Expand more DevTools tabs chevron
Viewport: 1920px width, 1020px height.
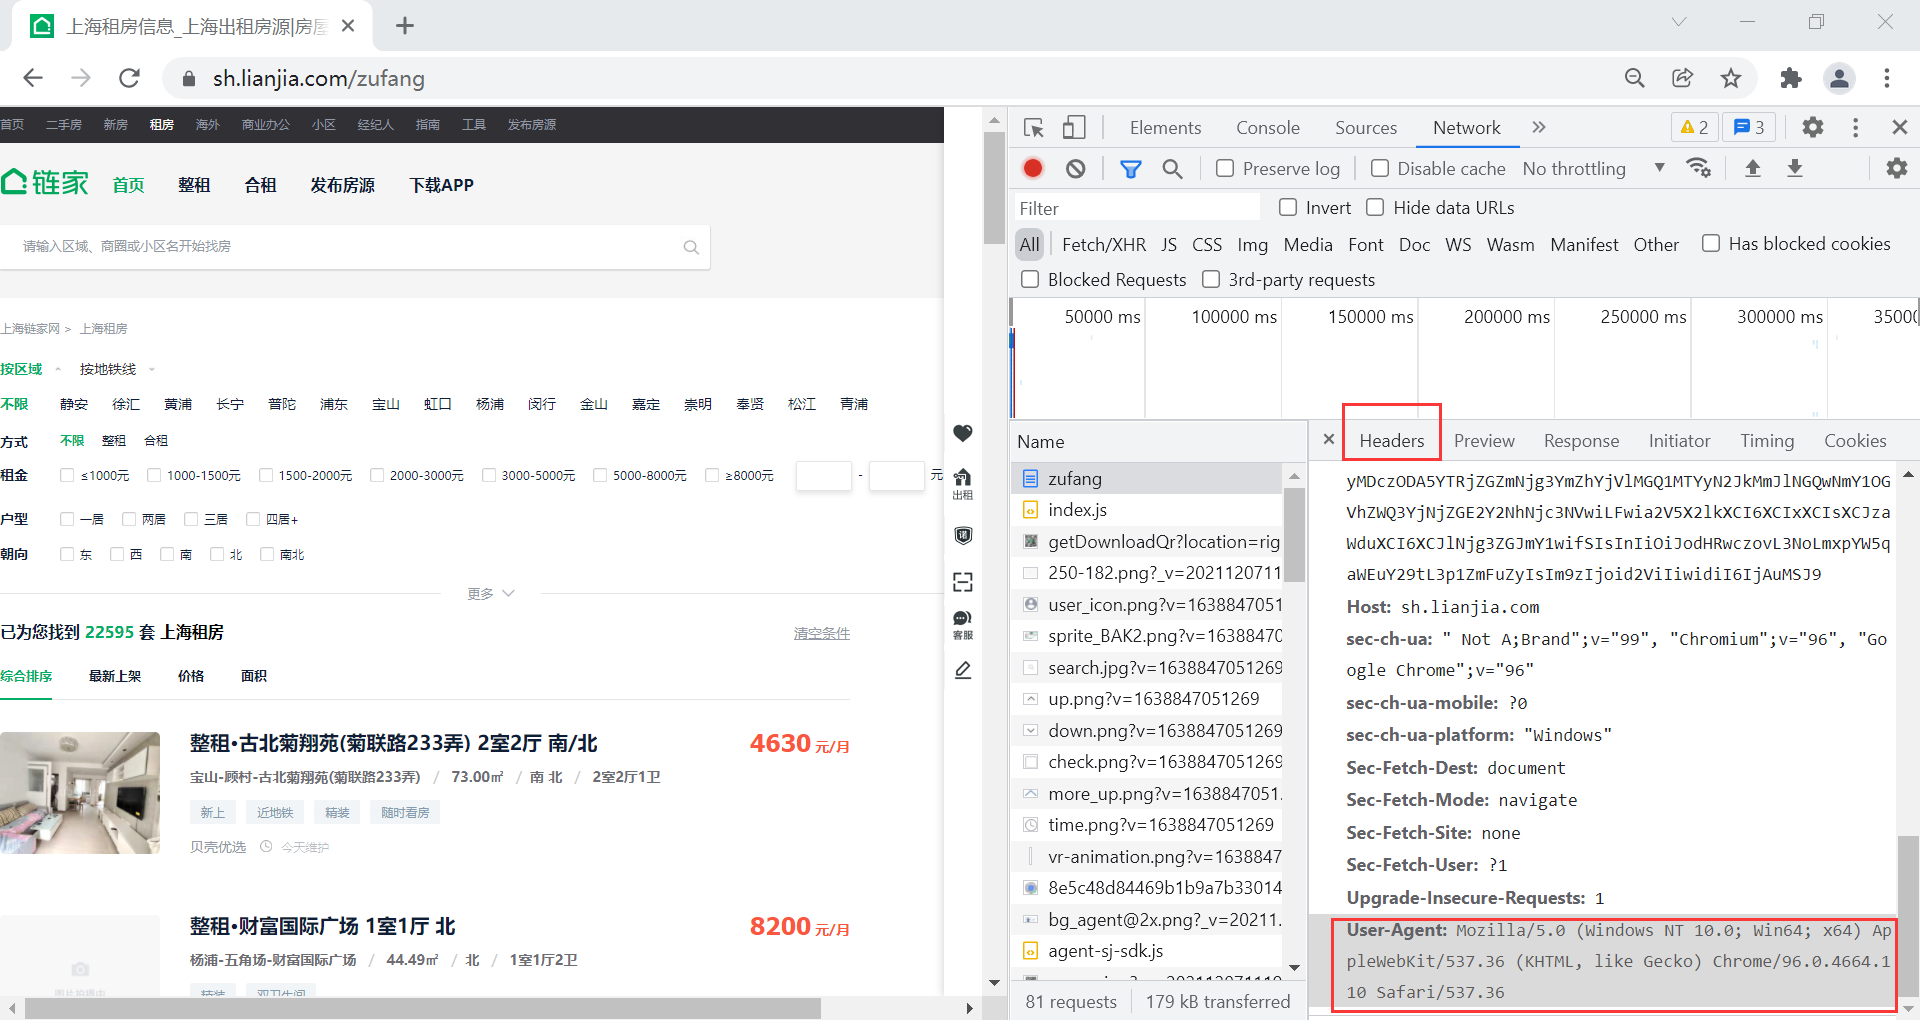[x=1539, y=127]
